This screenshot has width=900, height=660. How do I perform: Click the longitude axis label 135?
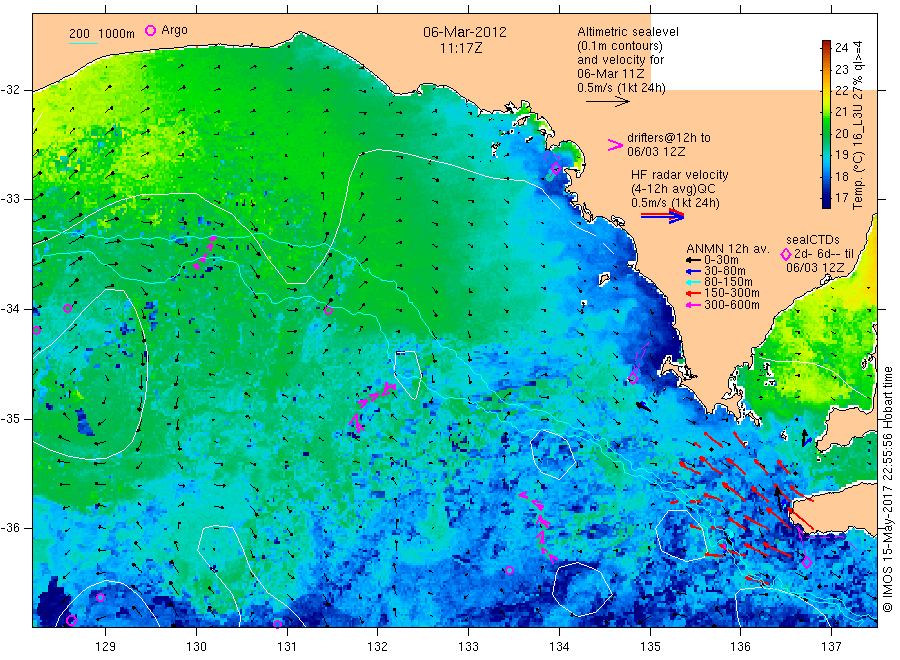pos(650,646)
